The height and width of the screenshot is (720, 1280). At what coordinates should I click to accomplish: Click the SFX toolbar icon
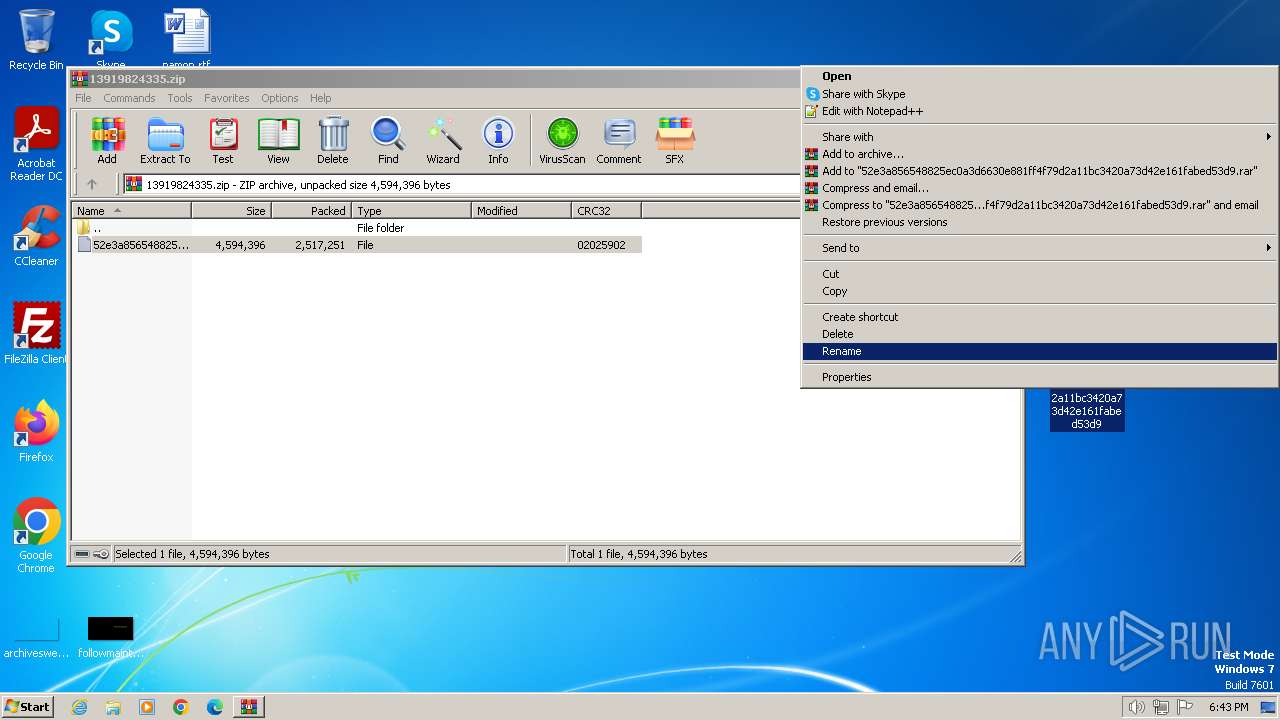point(675,140)
